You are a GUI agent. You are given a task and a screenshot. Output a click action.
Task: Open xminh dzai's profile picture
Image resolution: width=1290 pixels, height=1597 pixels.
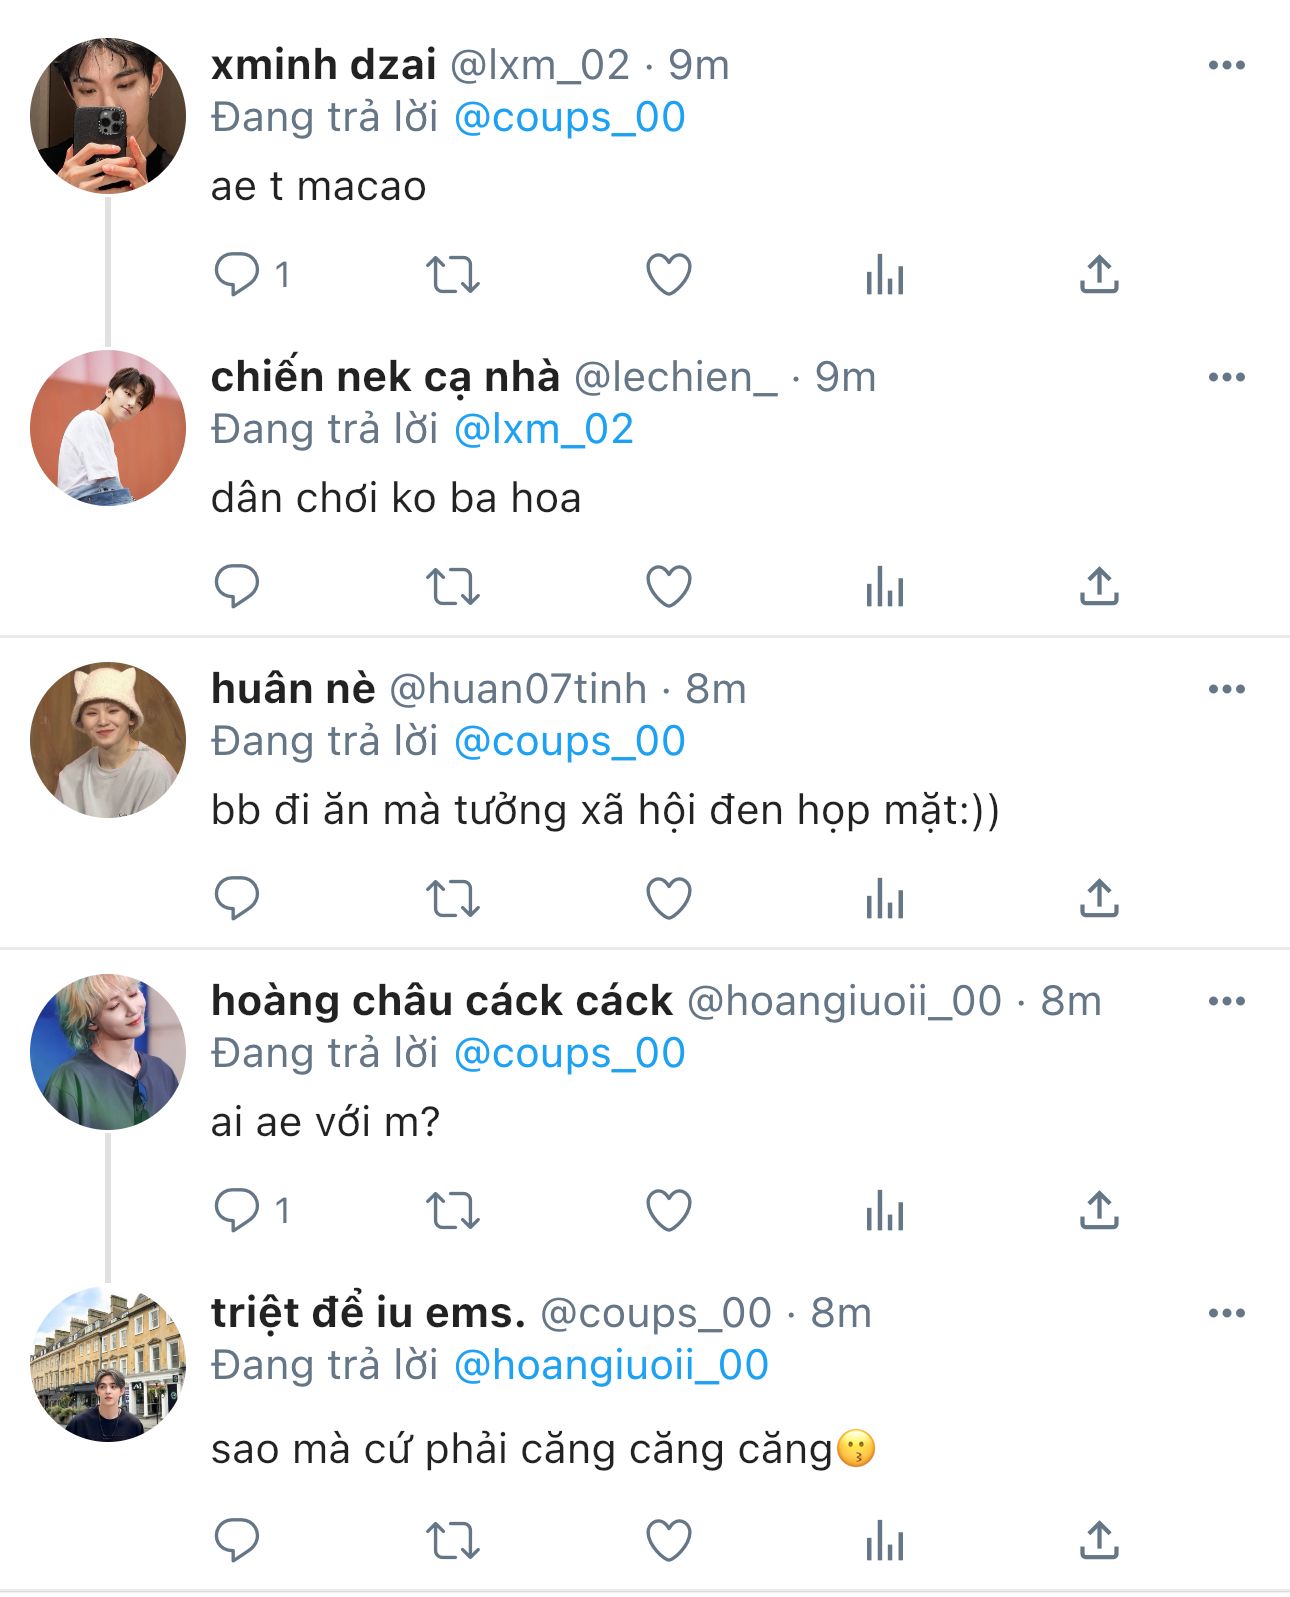point(108,116)
